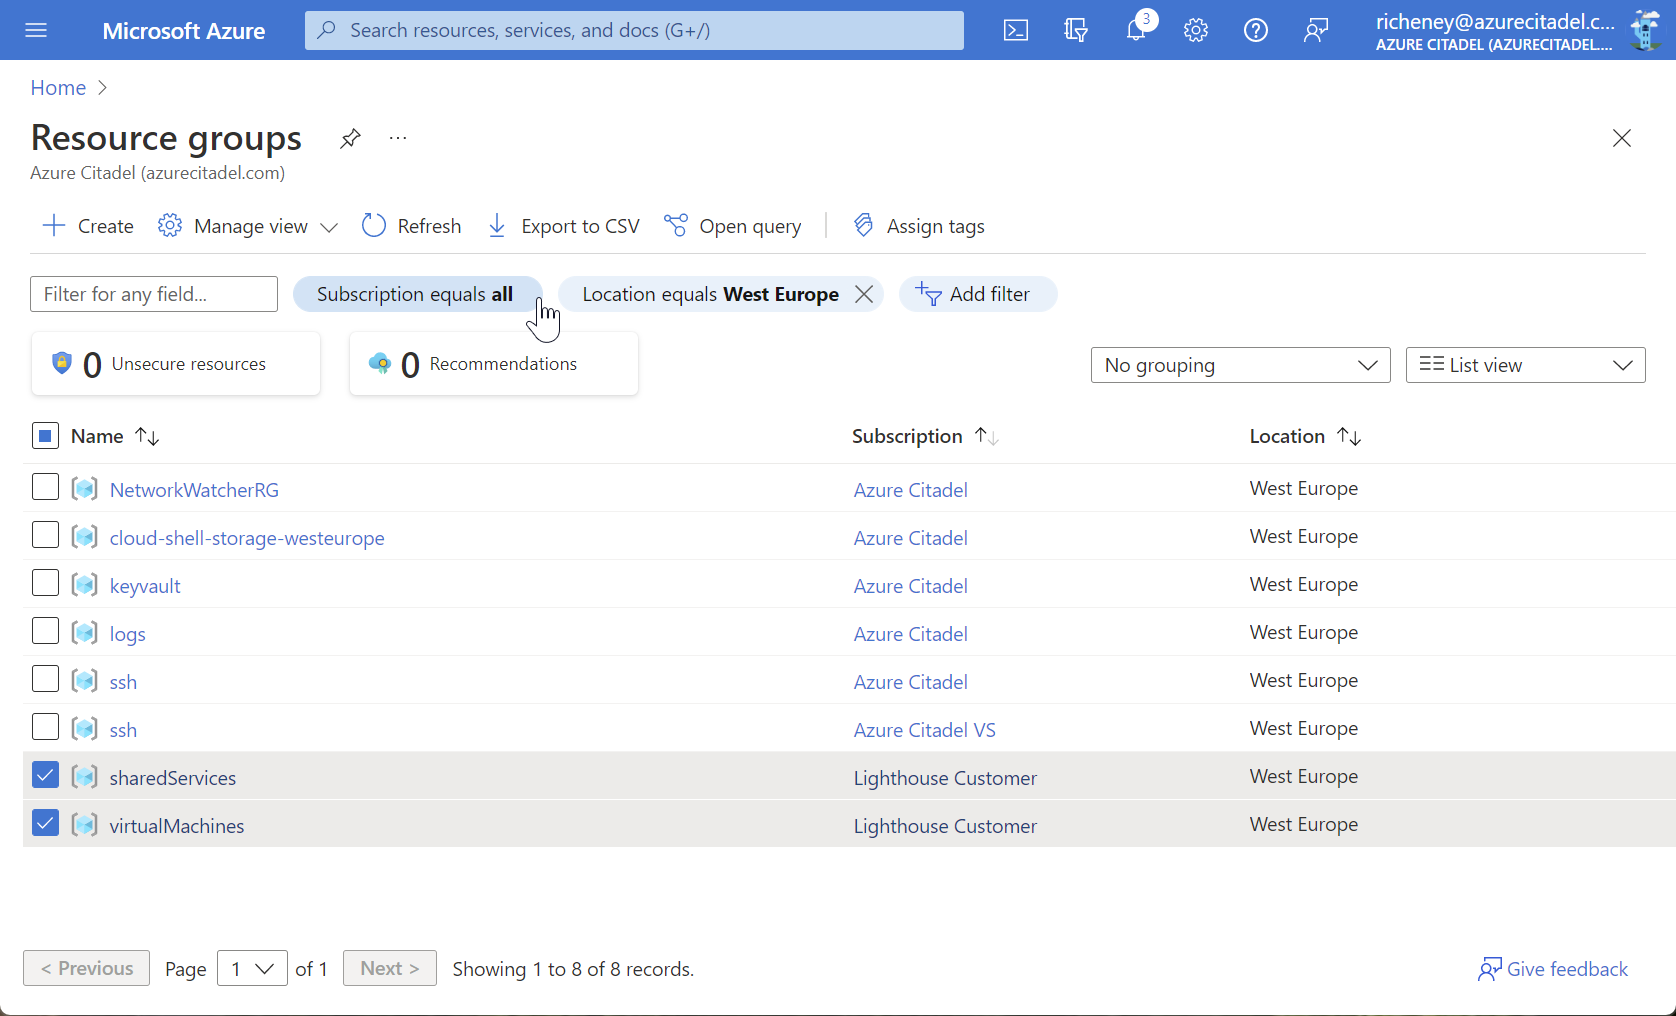Refresh the resource groups list
Image resolution: width=1676 pixels, height=1016 pixels.
pos(410,225)
